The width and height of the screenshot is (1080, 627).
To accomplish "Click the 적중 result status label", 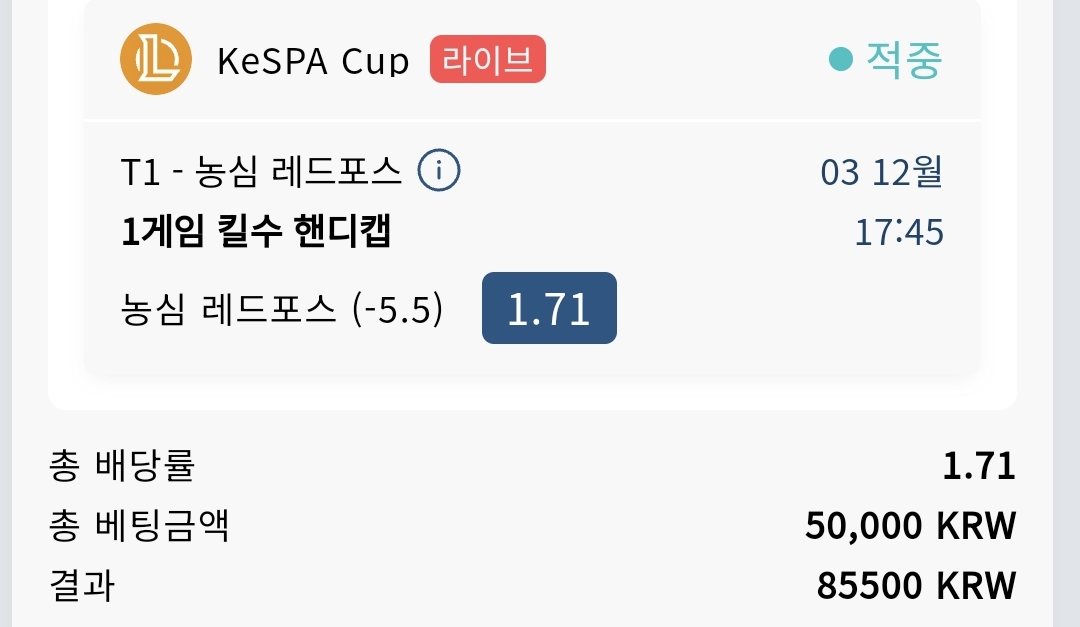I will pyautogui.click(x=904, y=60).
